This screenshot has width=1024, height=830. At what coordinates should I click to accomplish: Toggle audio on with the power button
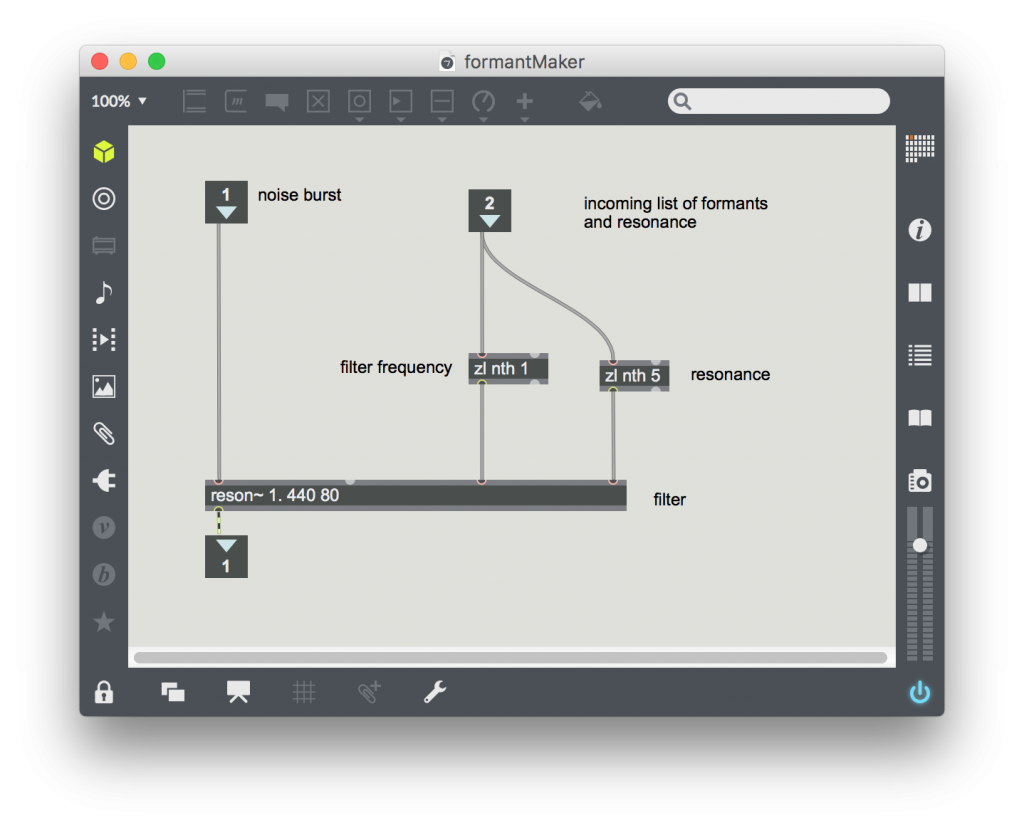coord(919,693)
